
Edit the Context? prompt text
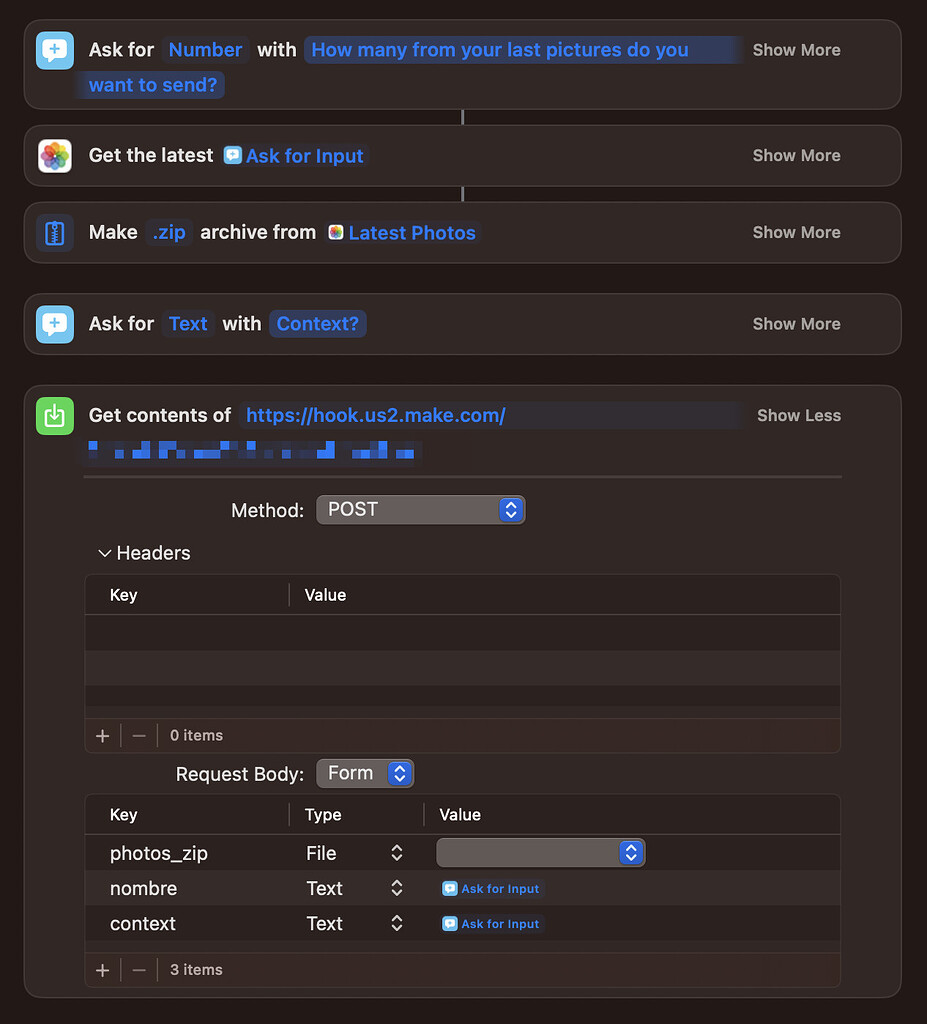[317, 323]
